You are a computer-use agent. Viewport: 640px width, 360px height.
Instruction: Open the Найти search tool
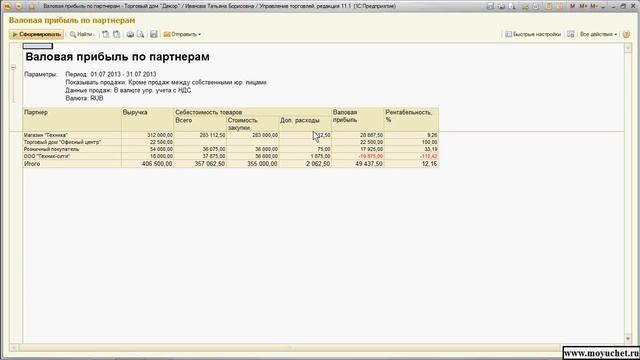tap(82, 34)
